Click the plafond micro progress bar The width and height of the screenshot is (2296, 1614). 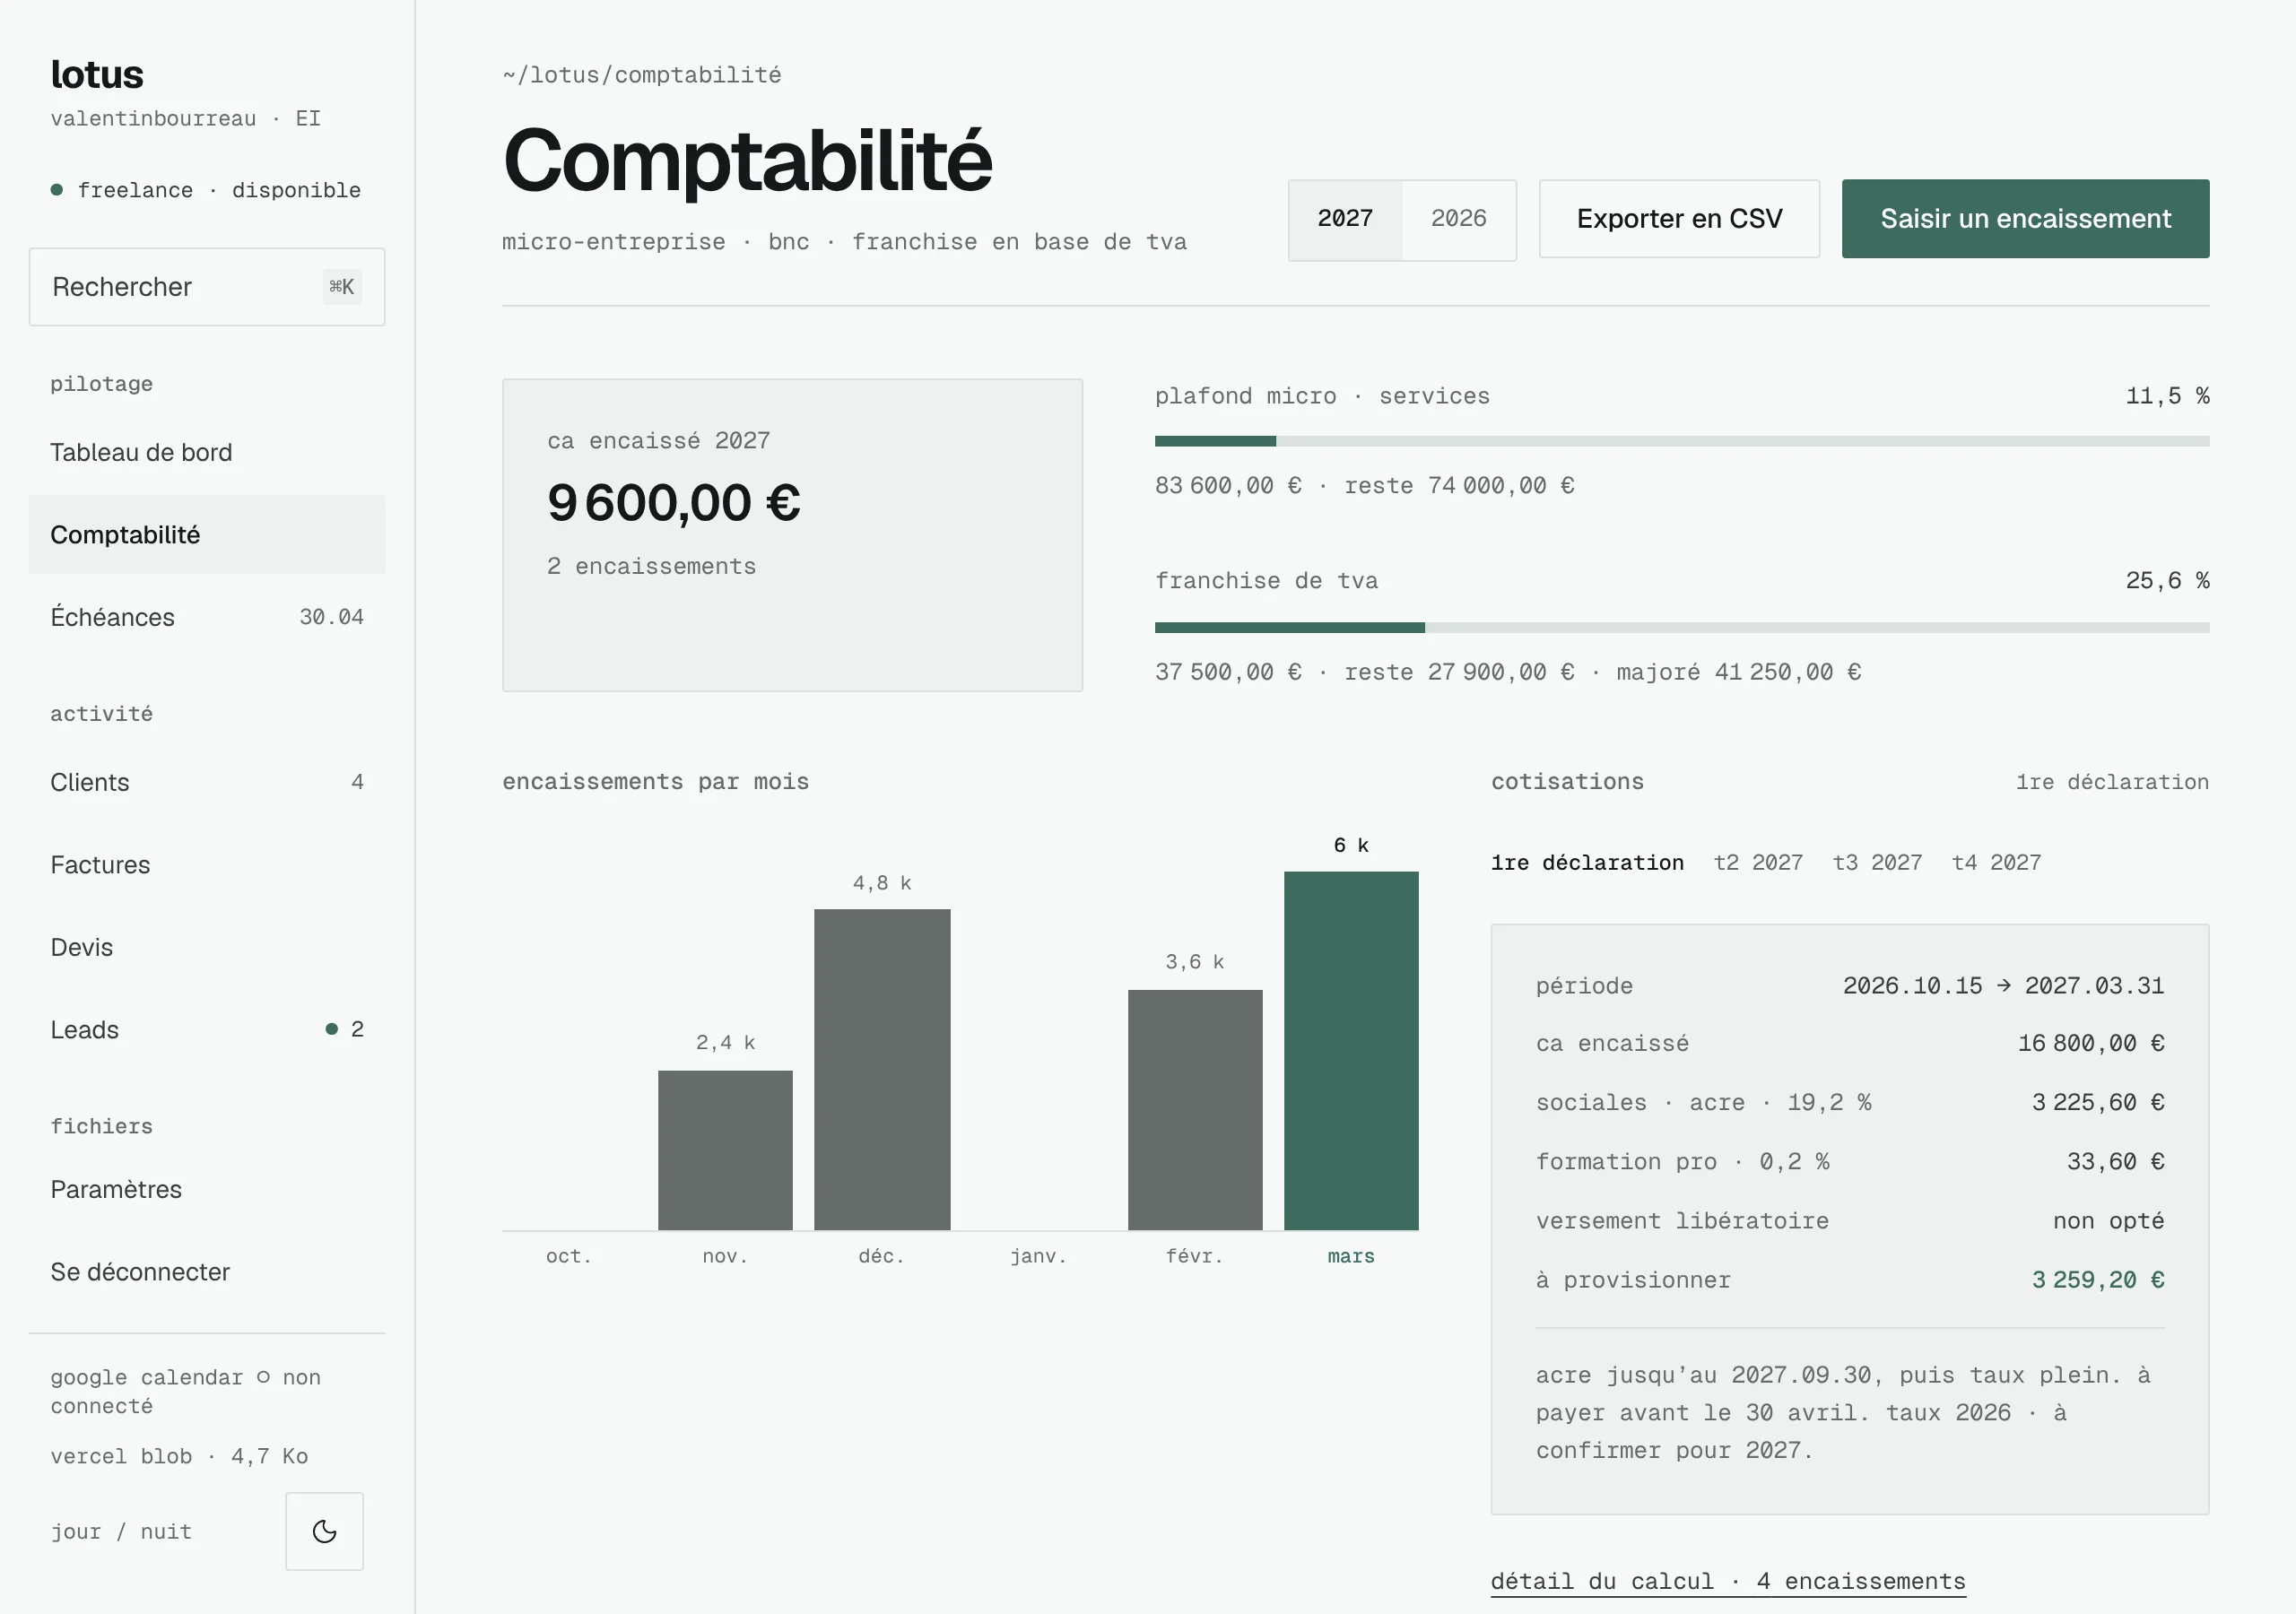click(1682, 441)
